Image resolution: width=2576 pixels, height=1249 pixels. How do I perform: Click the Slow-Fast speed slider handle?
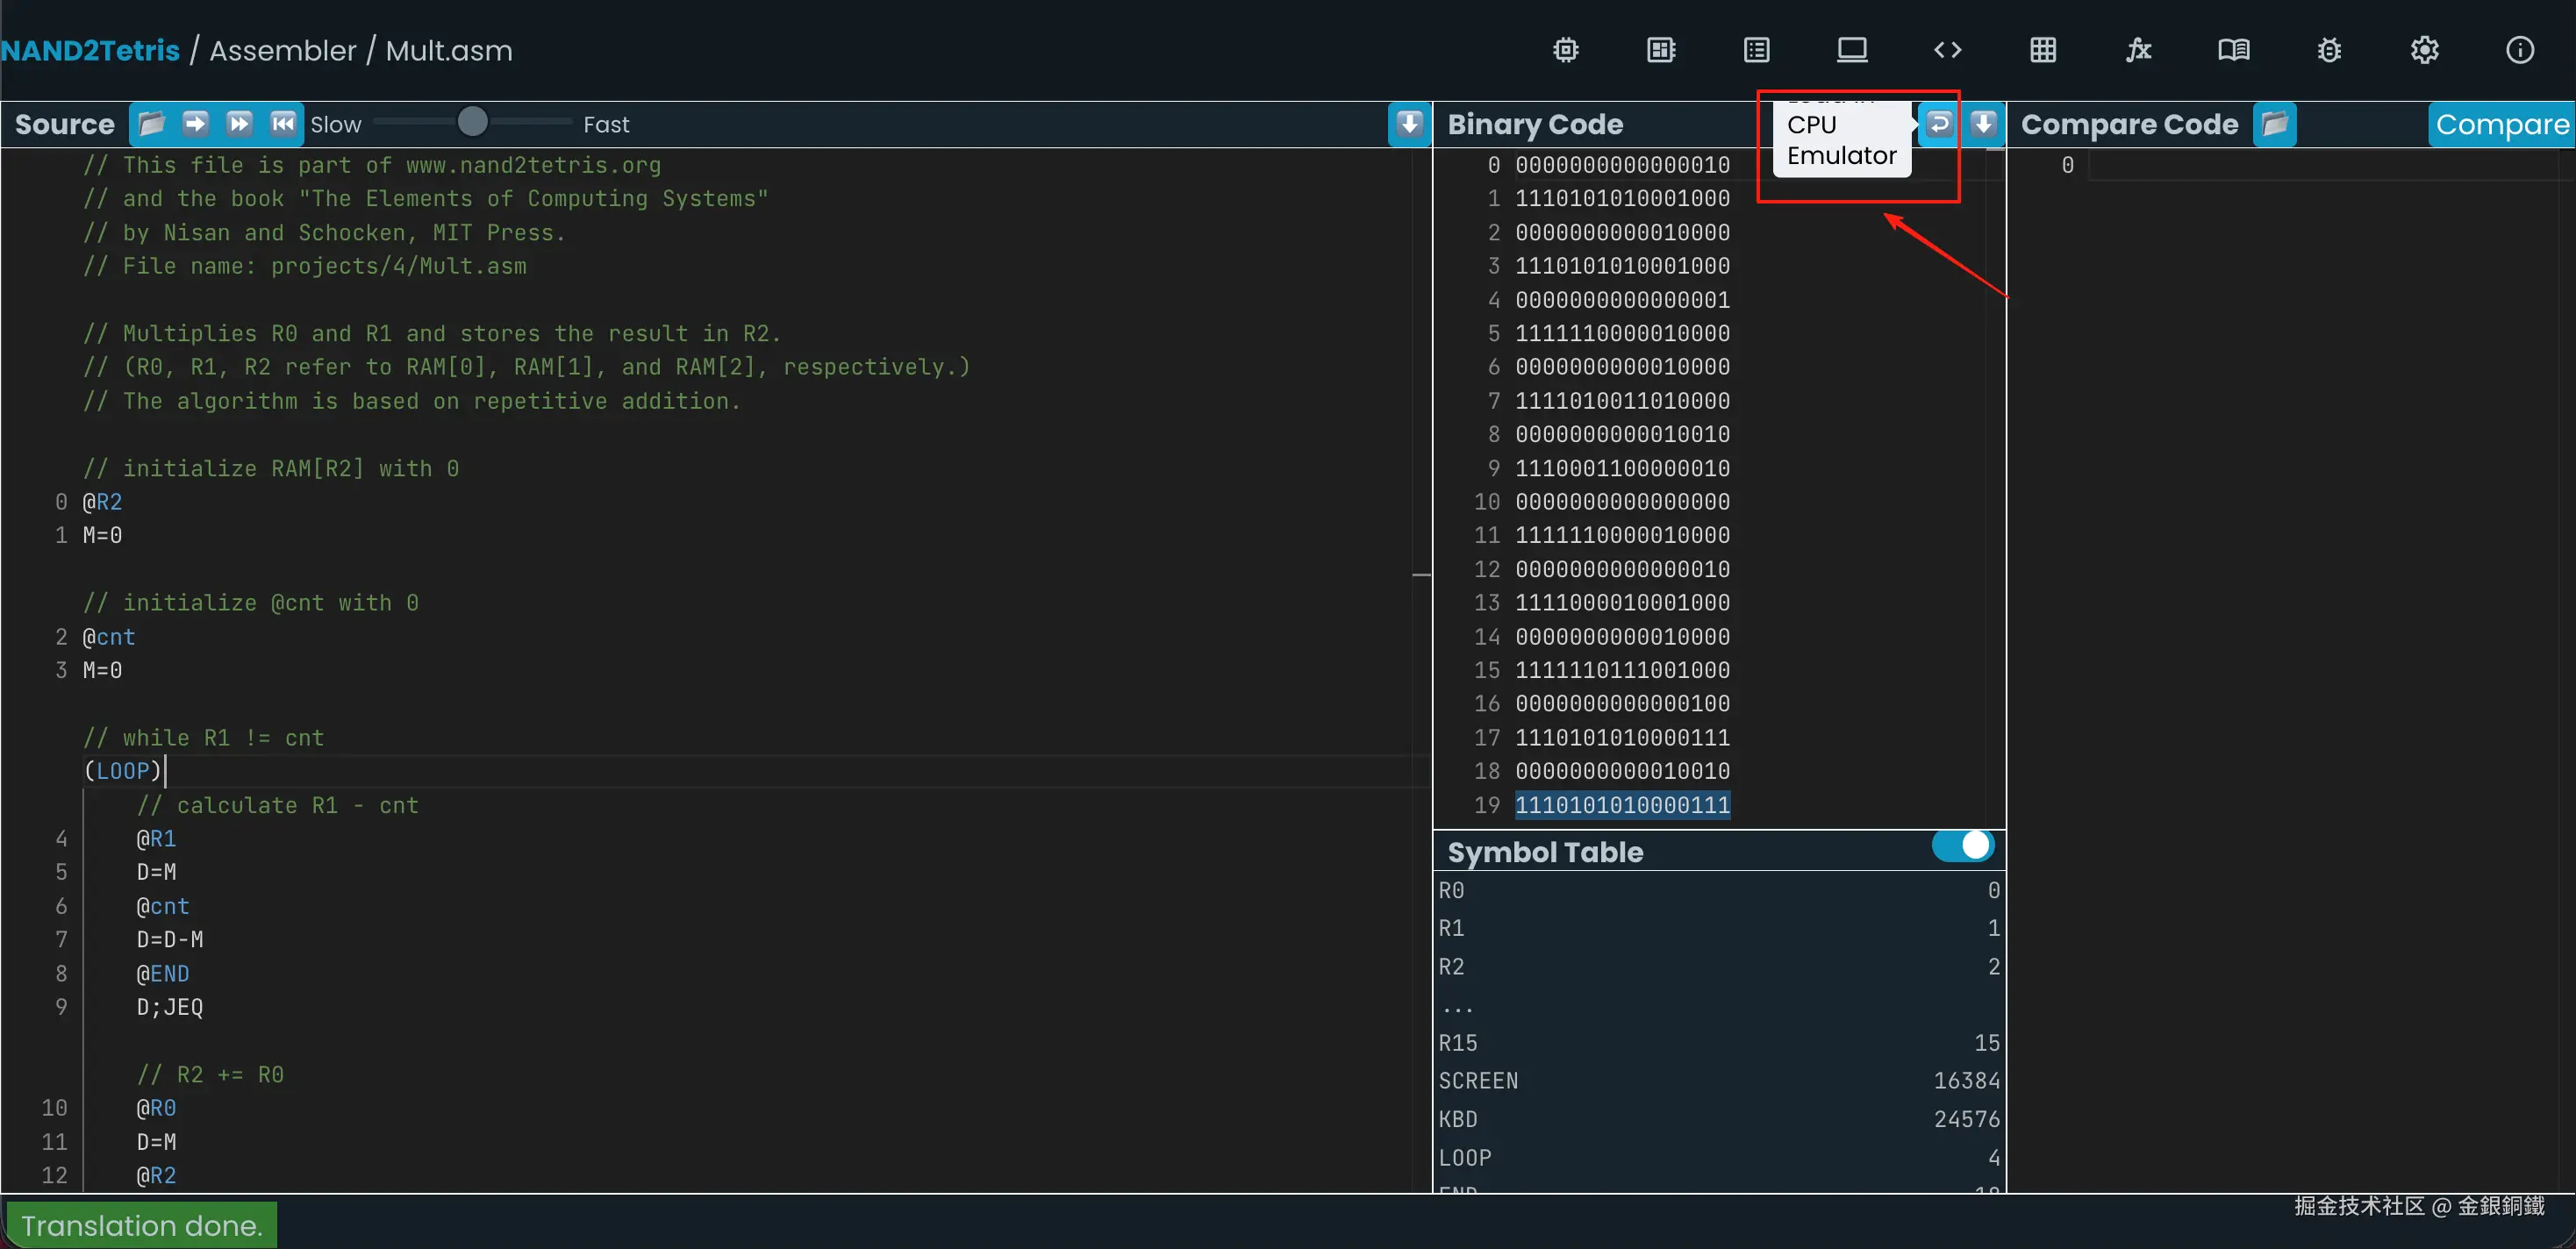[472, 122]
